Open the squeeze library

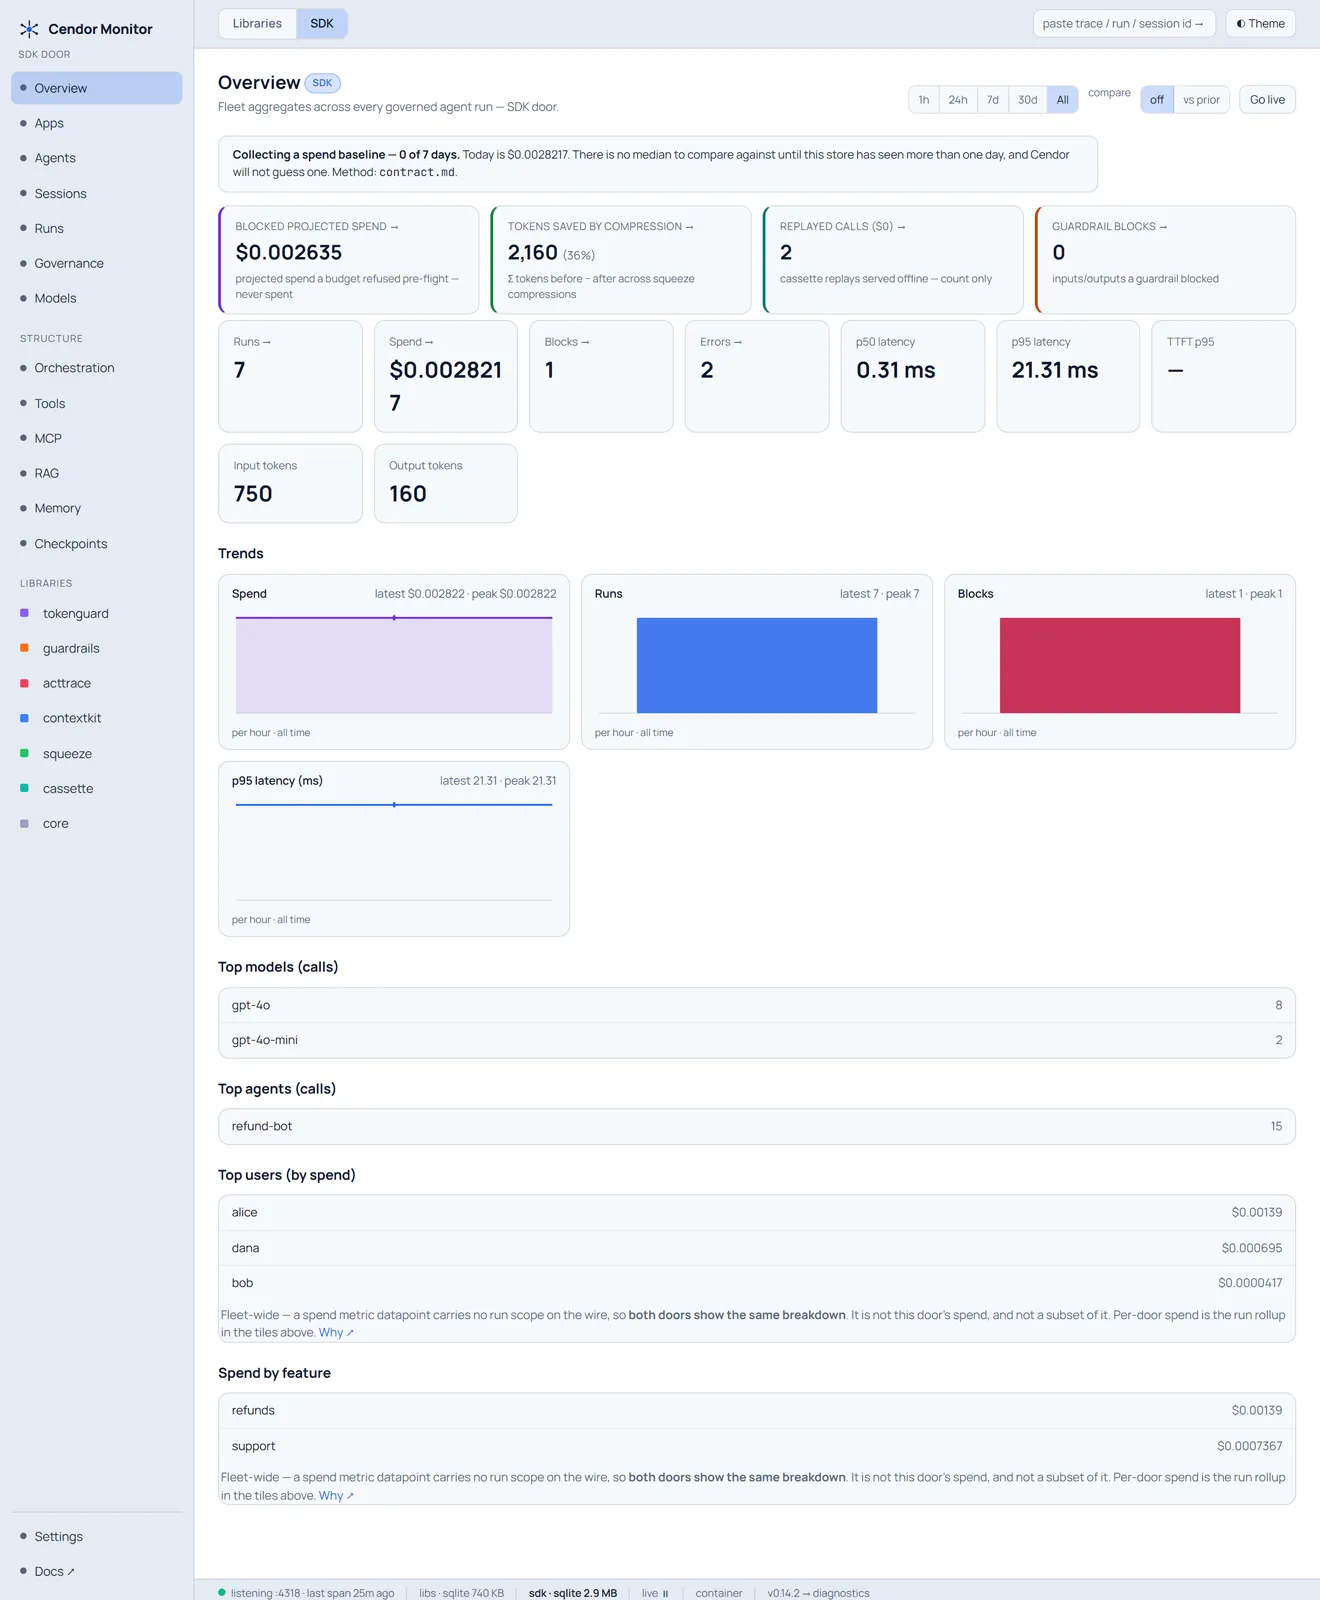96,753
